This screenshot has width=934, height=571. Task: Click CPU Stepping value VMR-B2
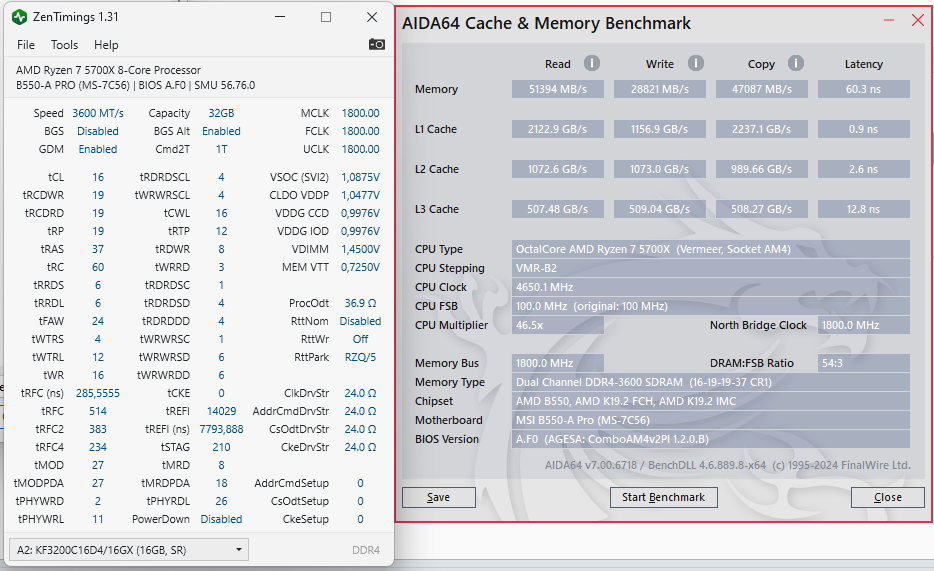coord(711,268)
